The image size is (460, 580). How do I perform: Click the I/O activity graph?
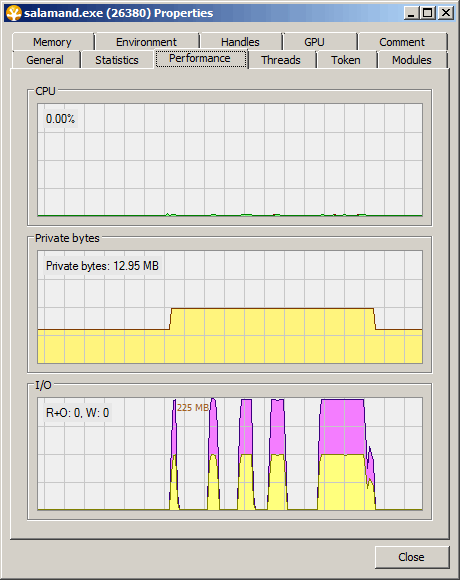(230, 454)
